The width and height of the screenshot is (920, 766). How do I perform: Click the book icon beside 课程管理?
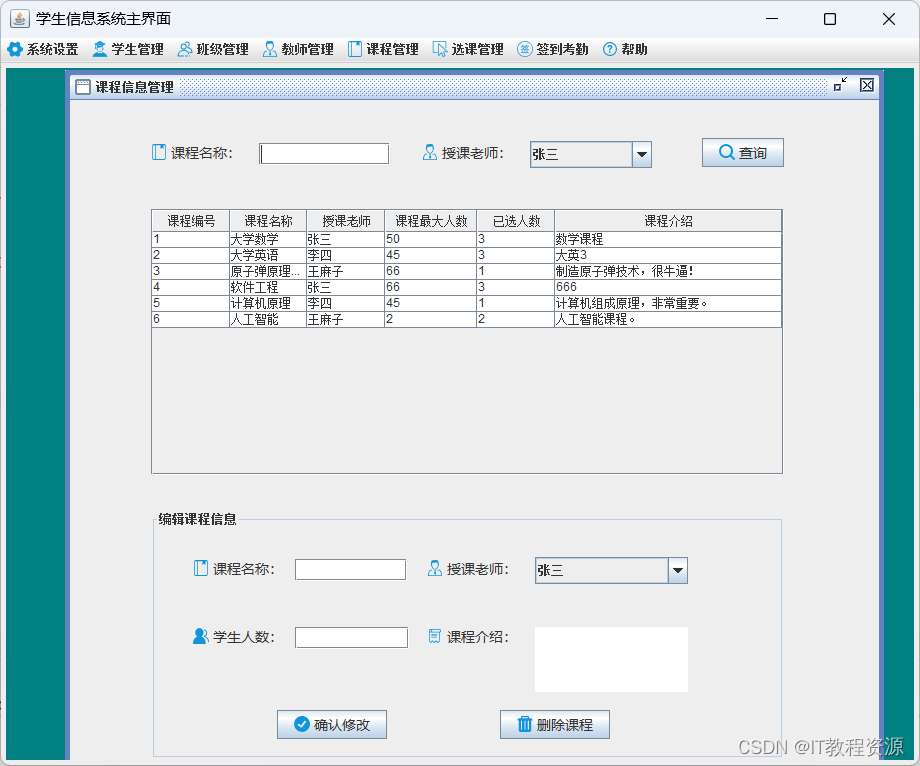click(x=355, y=49)
